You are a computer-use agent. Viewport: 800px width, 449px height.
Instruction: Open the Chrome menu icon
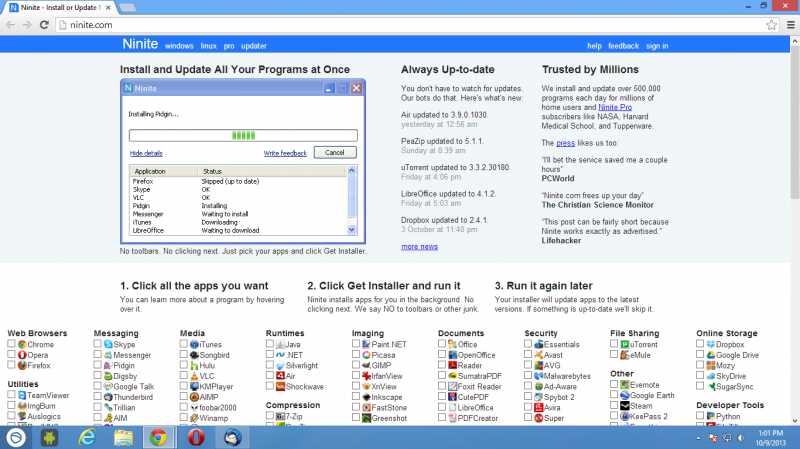click(790, 24)
